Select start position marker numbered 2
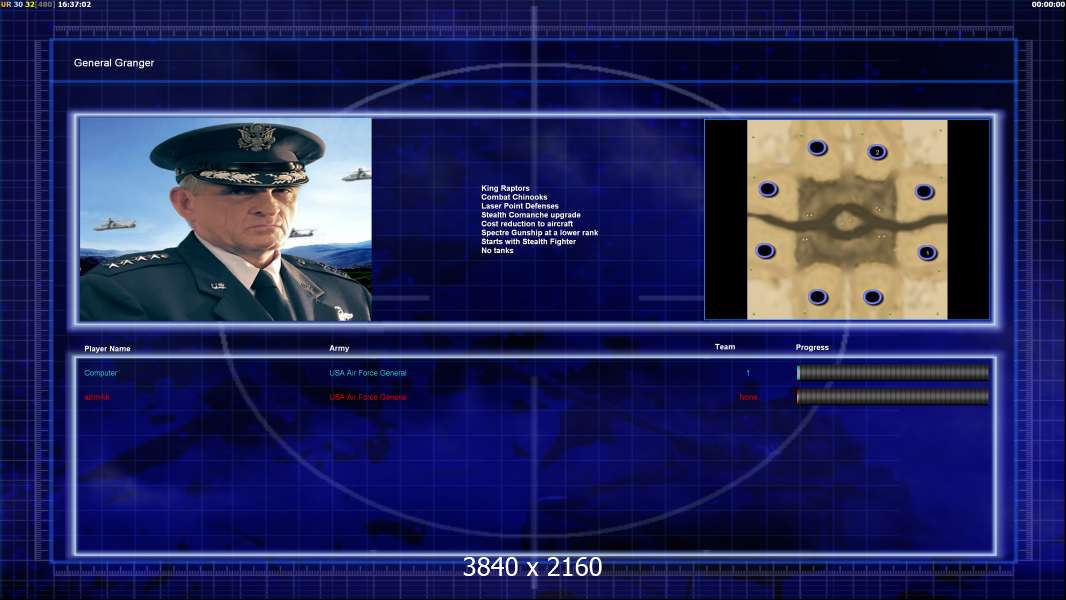Image resolution: width=1066 pixels, height=600 pixels. tap(877, 152)
